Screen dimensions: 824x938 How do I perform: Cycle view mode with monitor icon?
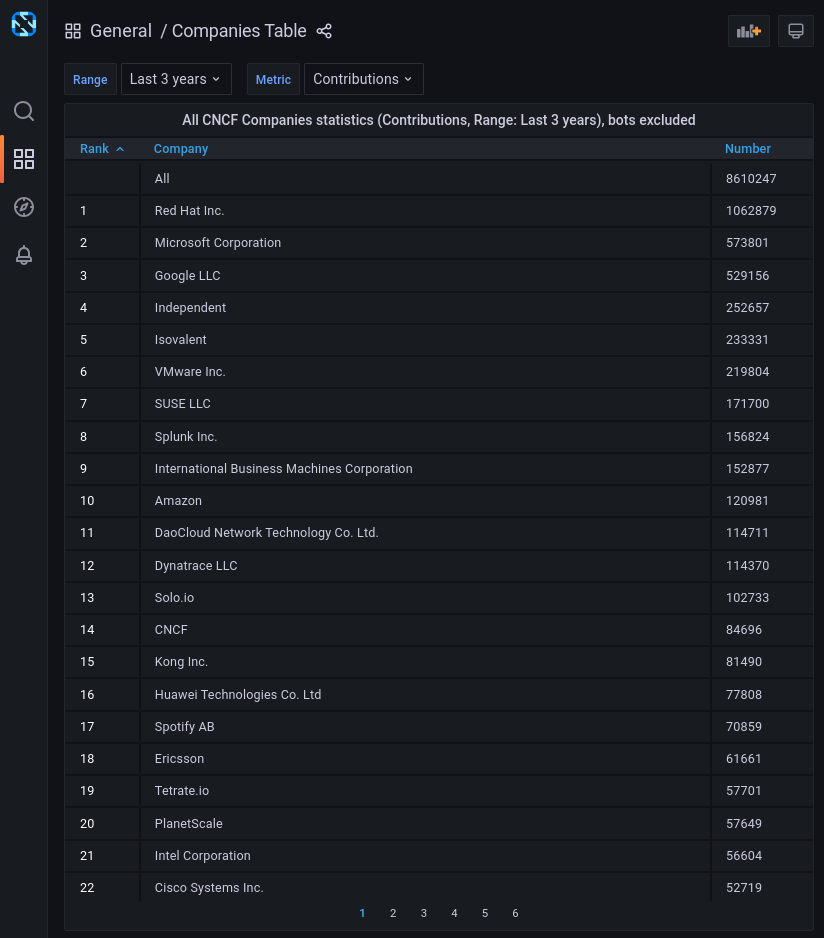[795, 31]
